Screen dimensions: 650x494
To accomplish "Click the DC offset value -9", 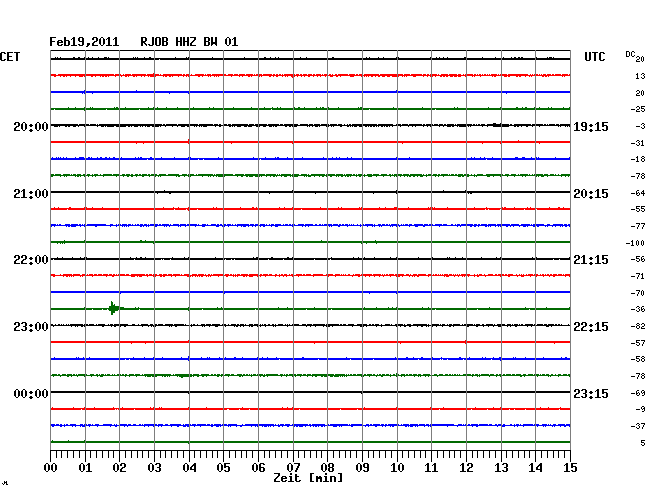I will [640, 409].
